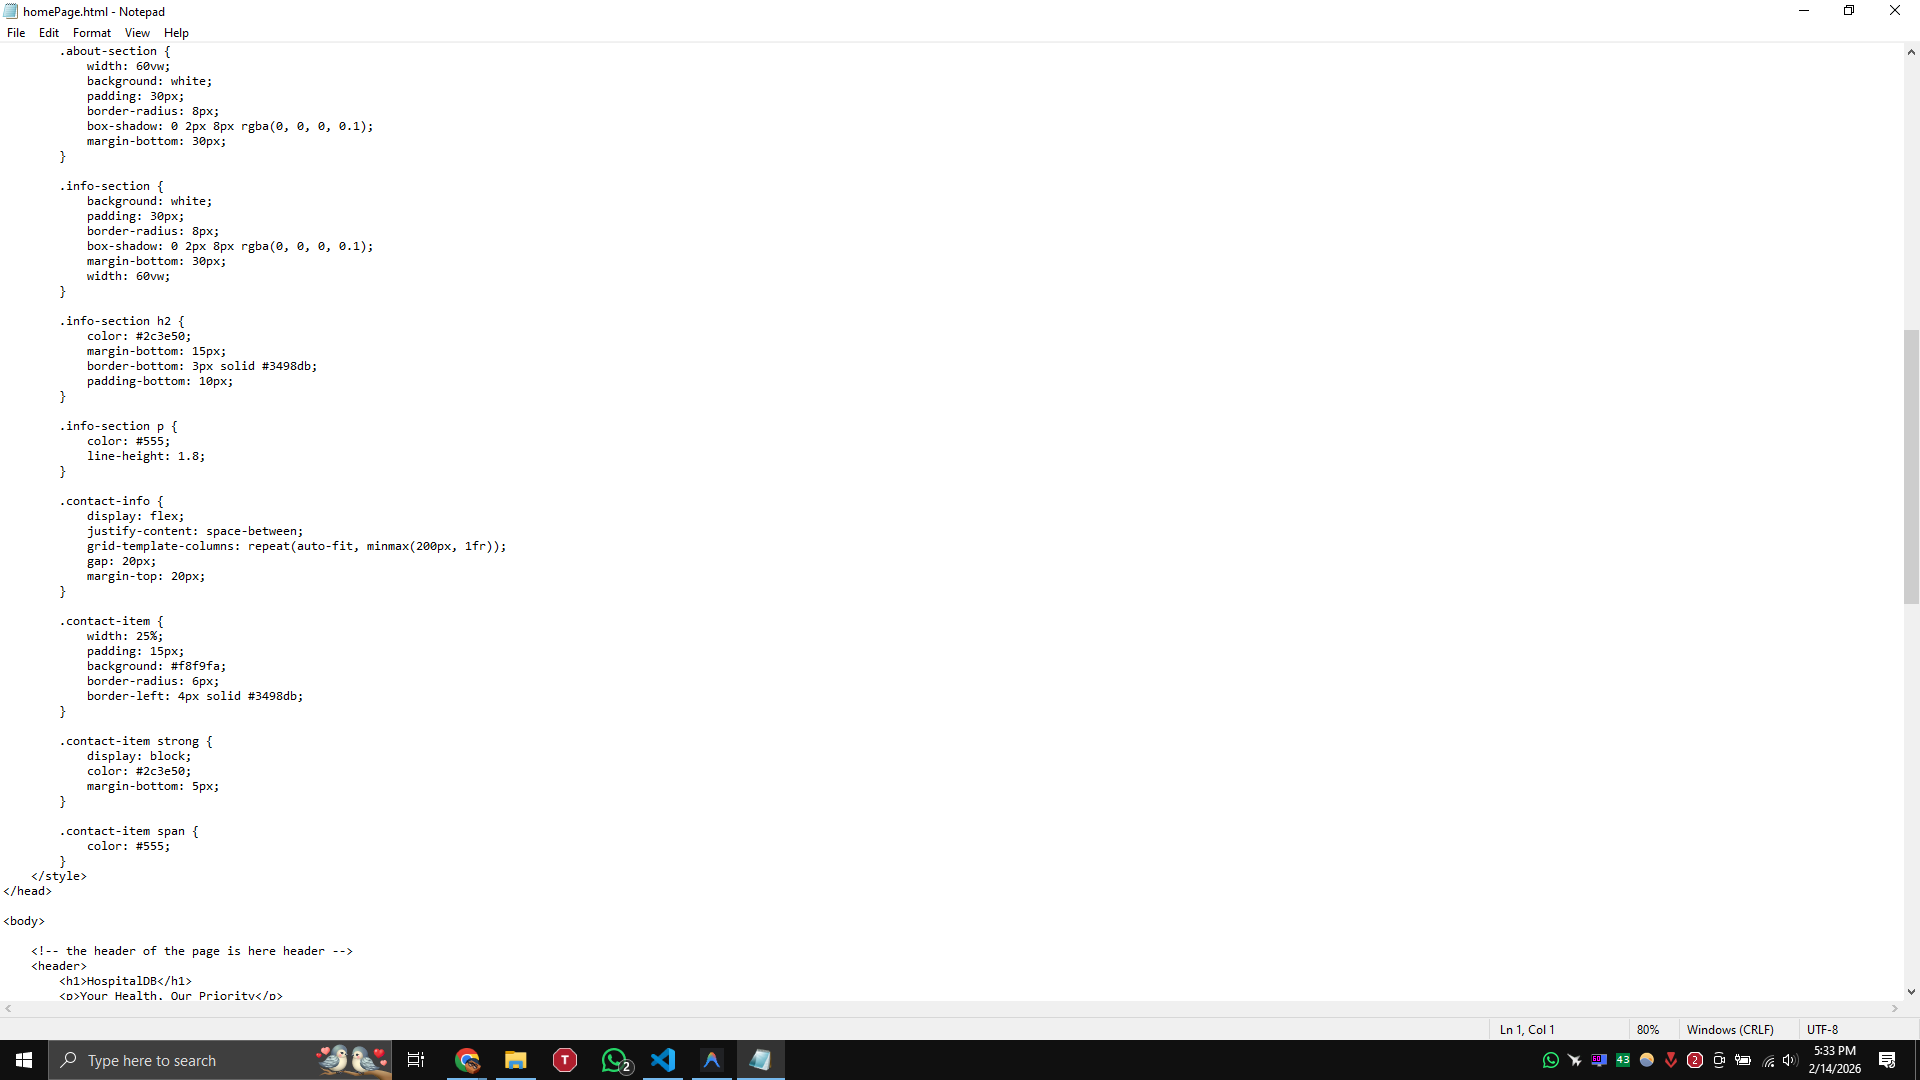Viewport: 1920px width, 1080px height.
Task: Open Wi-Fi network settings from the tray
Action: pos(1765,1060)
